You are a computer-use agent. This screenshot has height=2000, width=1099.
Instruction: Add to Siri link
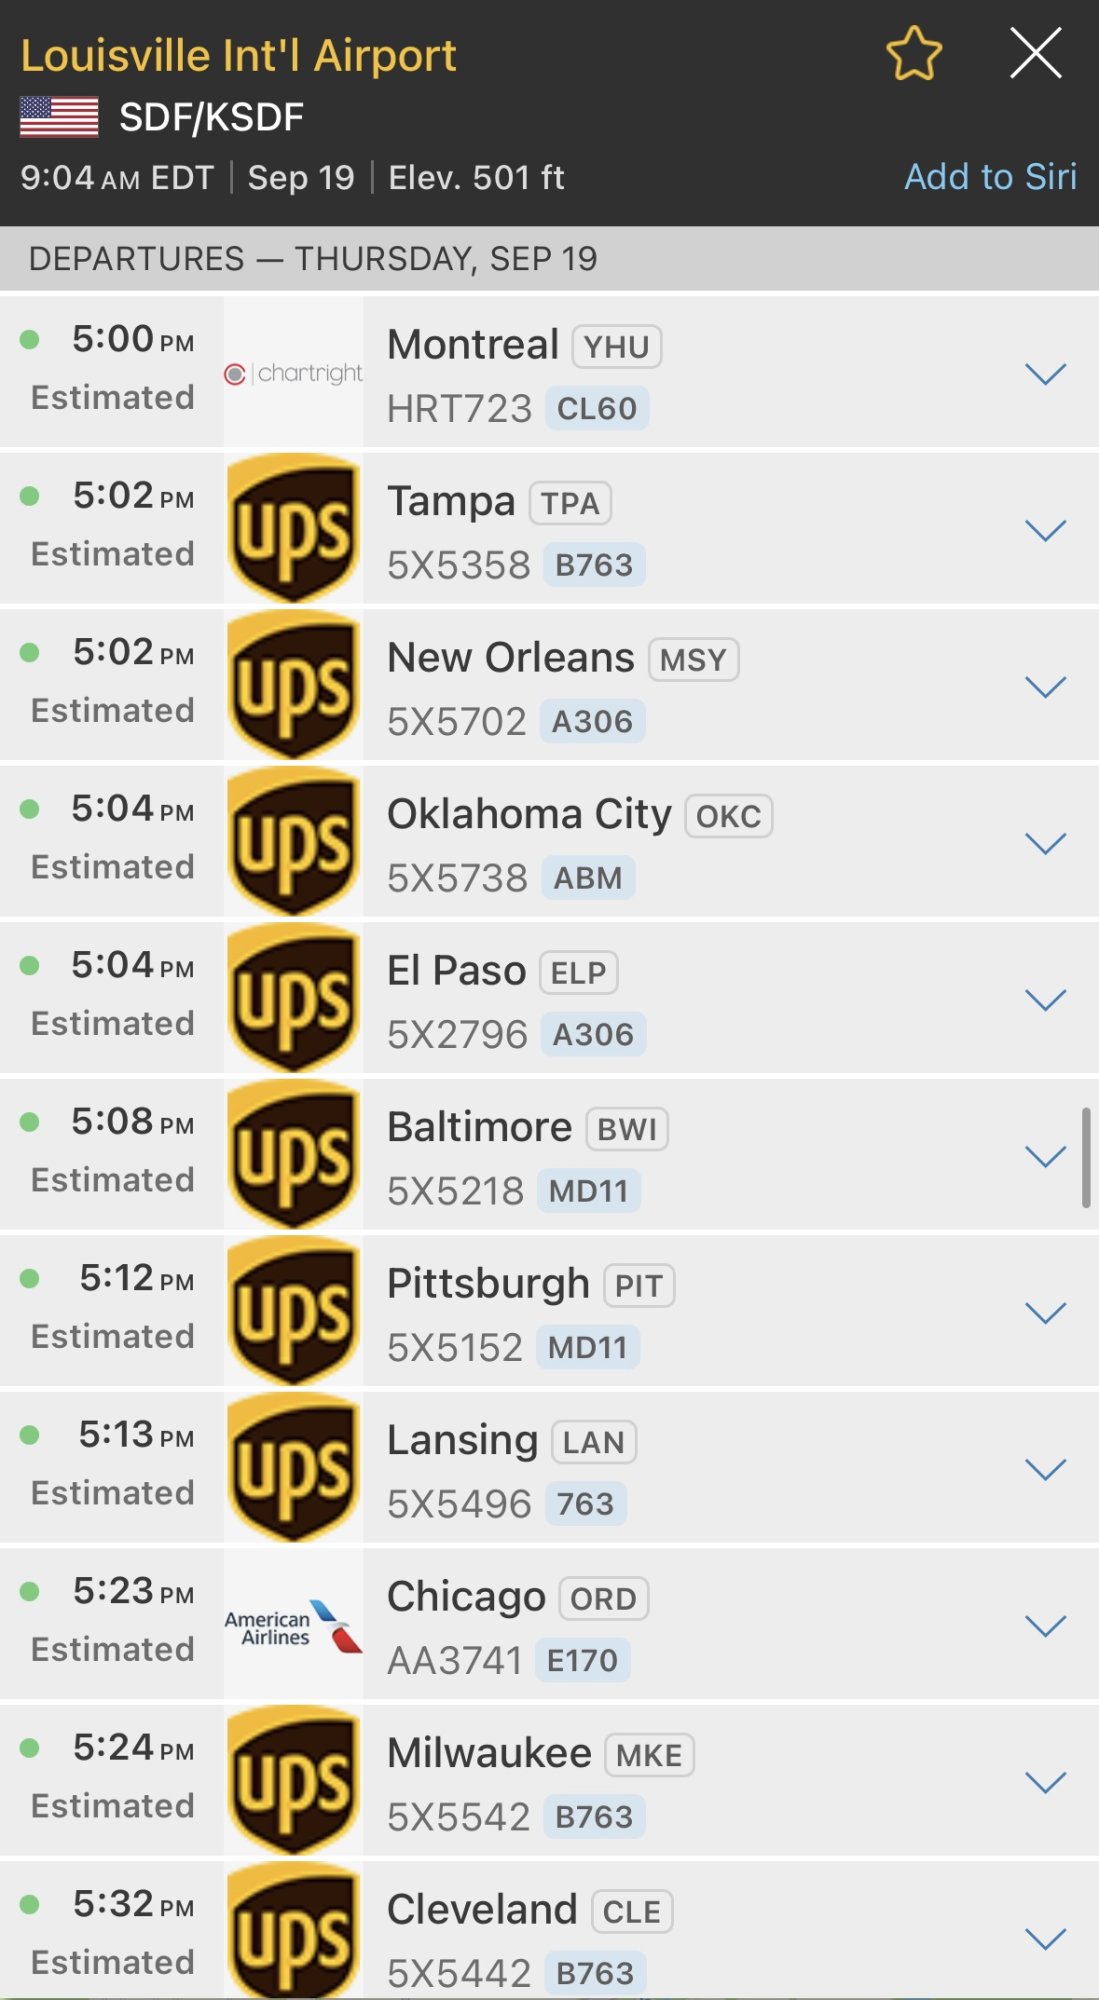(x=990, y=177)
